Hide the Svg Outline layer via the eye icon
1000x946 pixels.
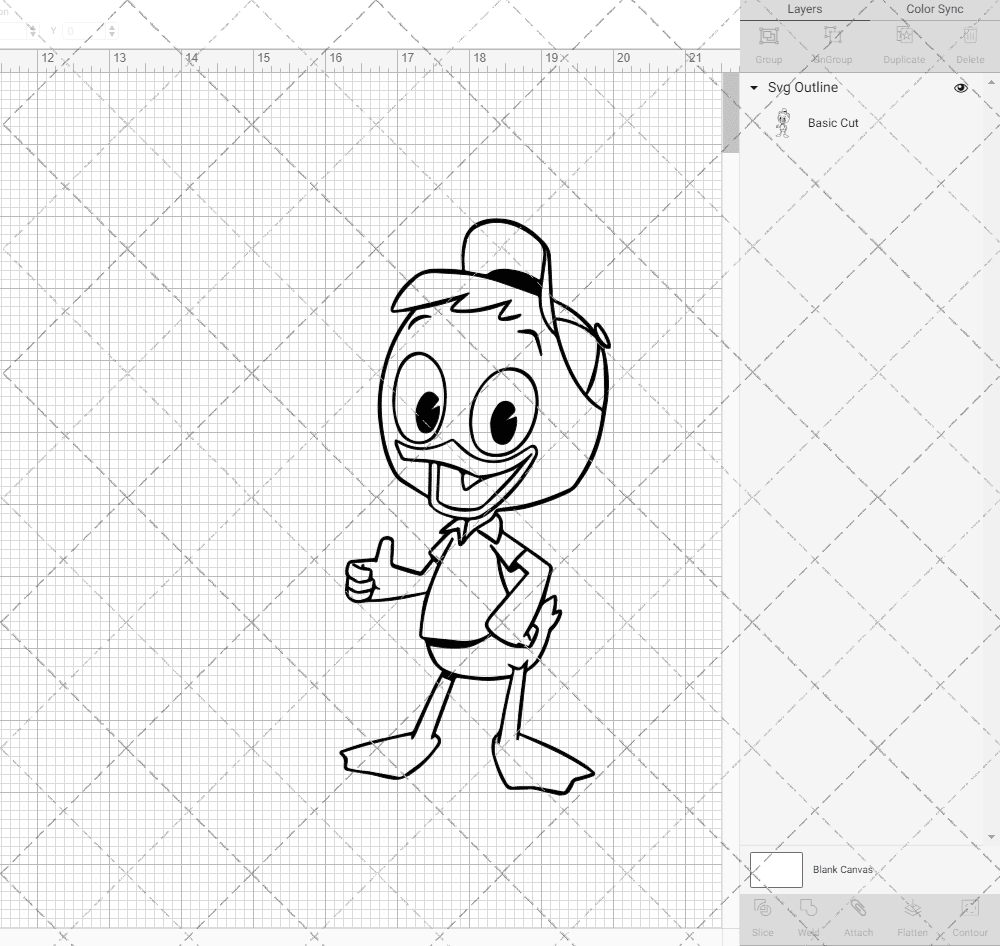[960, 87]
